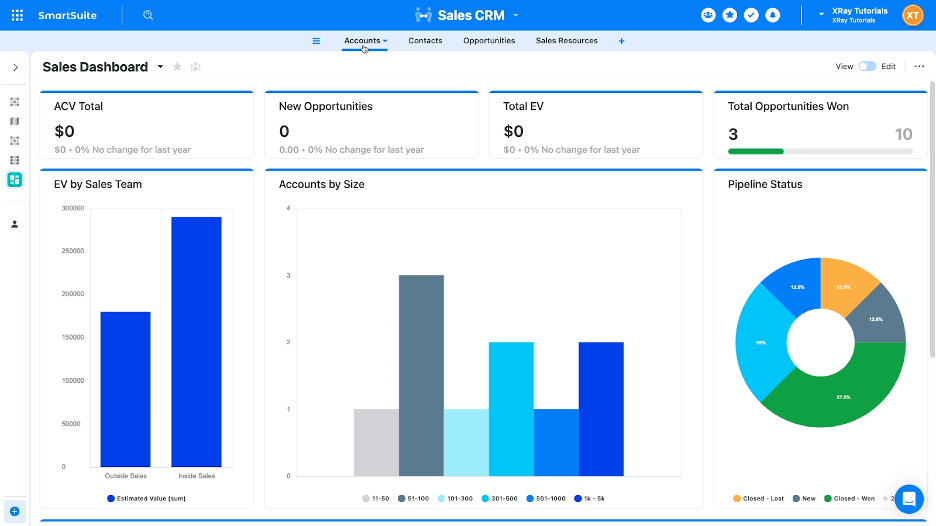The image size is (936, 526).
Task: Click the 51-100 bar in Accounts by Size
Action: pyautogui.click(x=421, y=376)
